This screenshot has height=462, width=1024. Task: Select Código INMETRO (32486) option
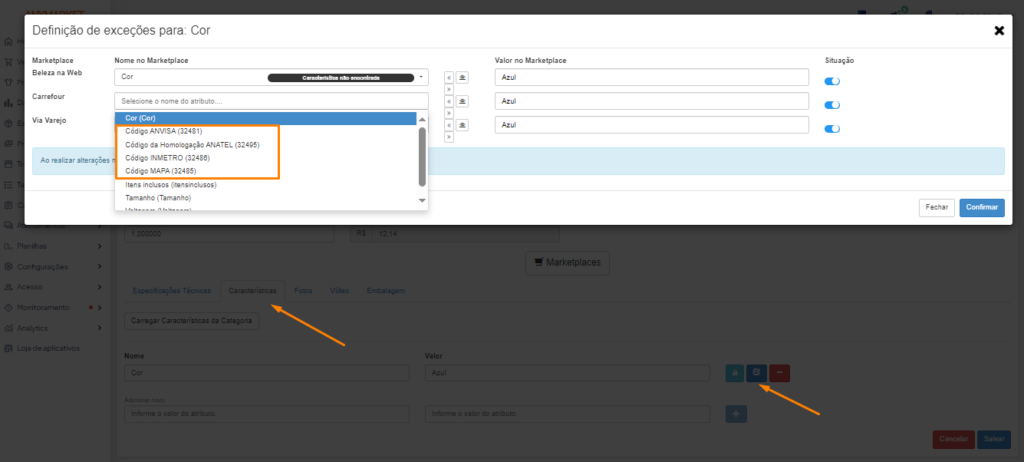(x=266, y=158)
